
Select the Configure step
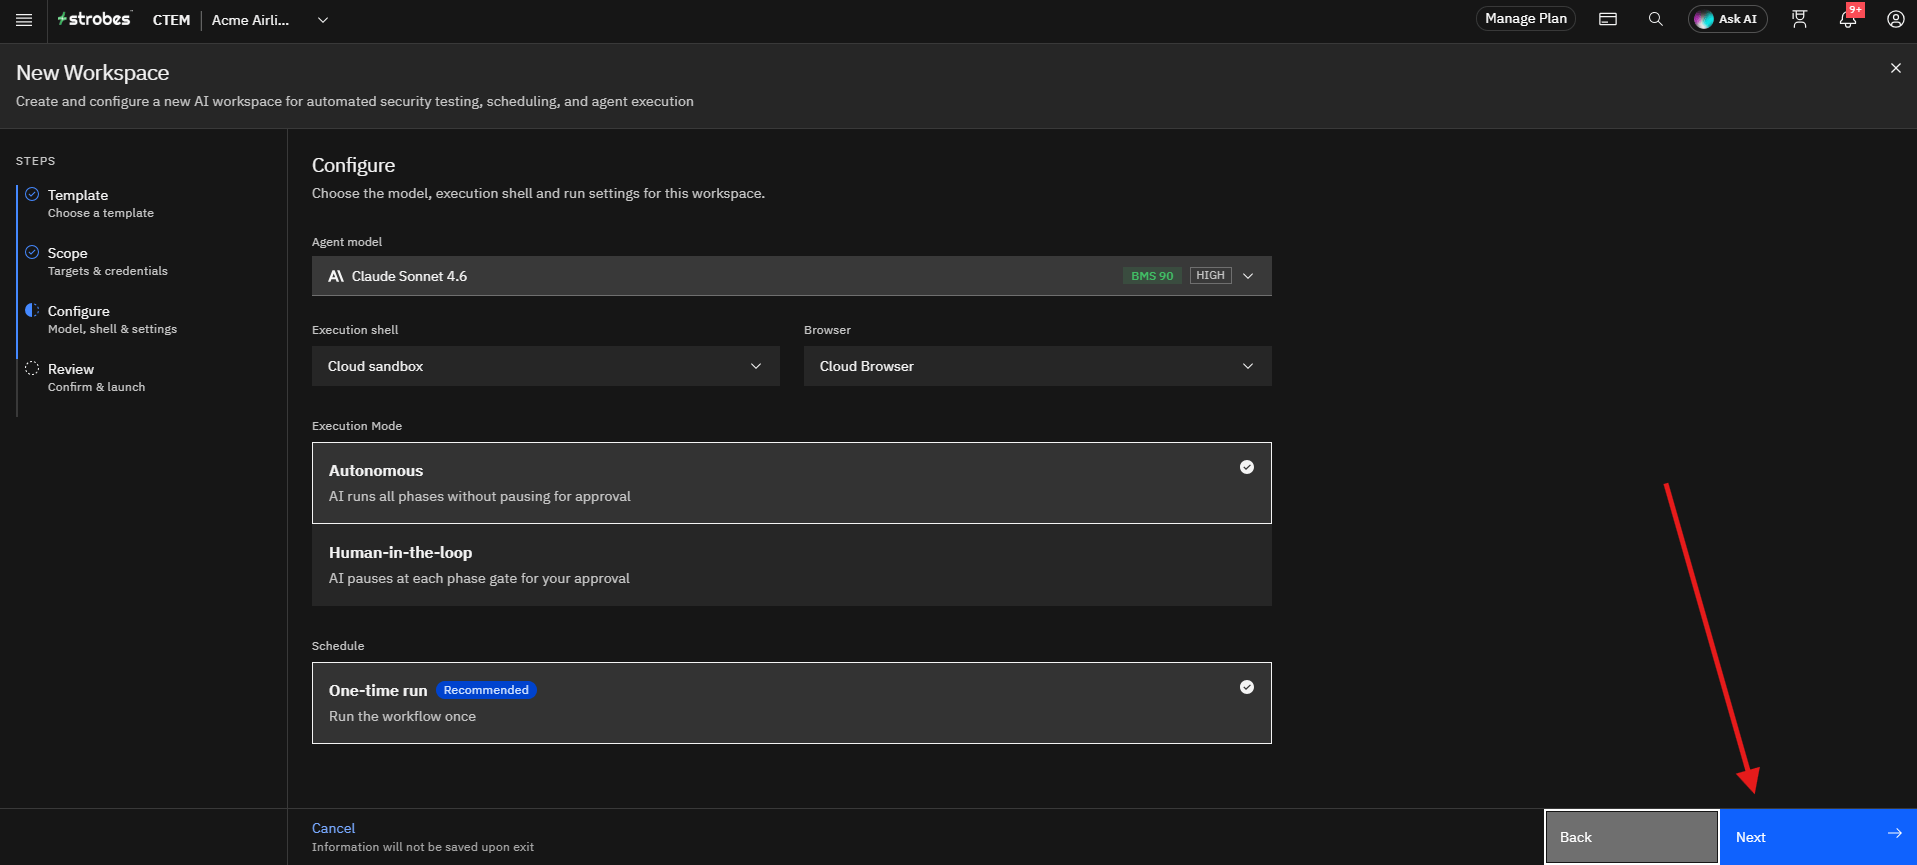112,319
